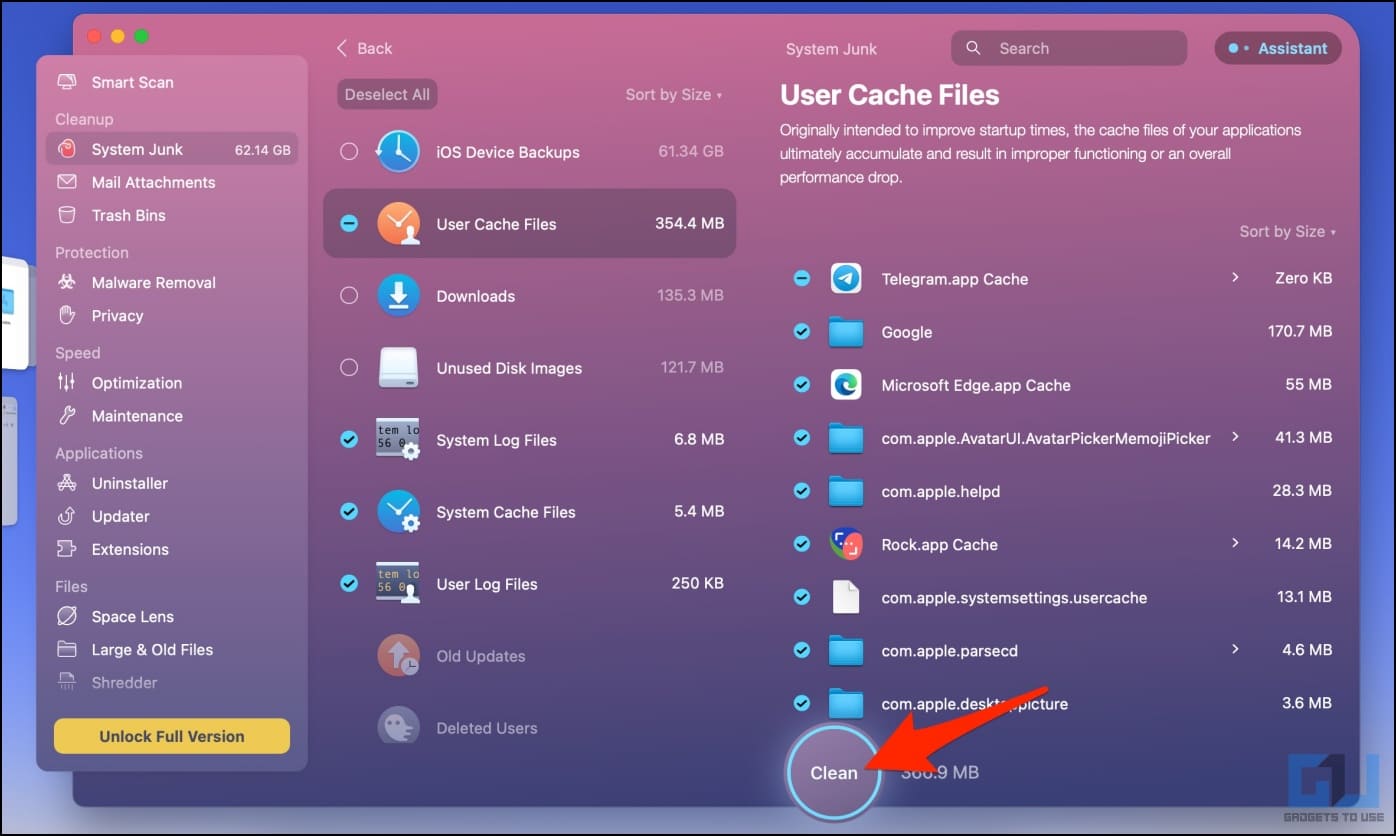The width and height of the screenshot is (1396, 836).
Task: Click the System Junk title text
Action: pos(831,49)
